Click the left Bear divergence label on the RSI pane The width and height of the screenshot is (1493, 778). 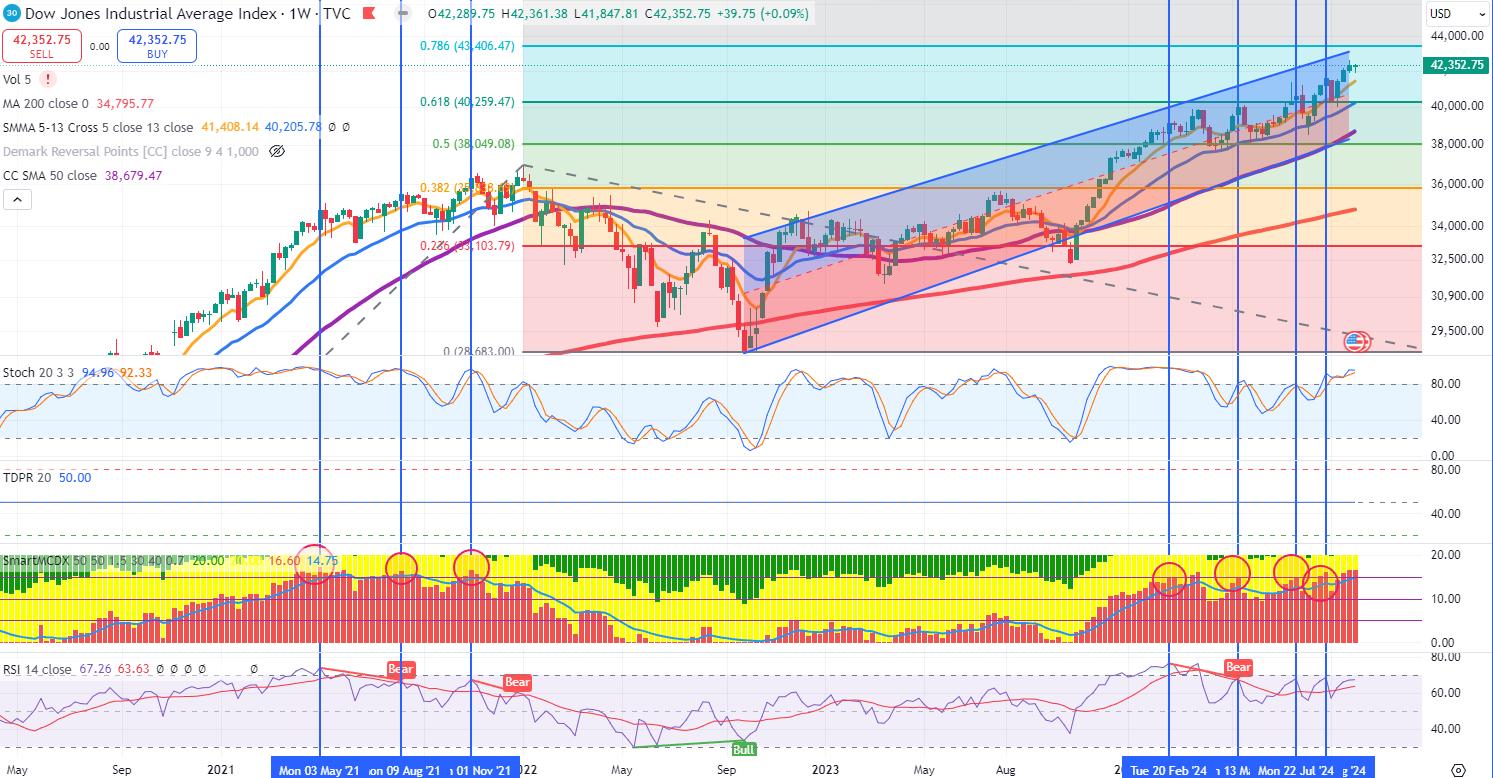tap(400, 669)
